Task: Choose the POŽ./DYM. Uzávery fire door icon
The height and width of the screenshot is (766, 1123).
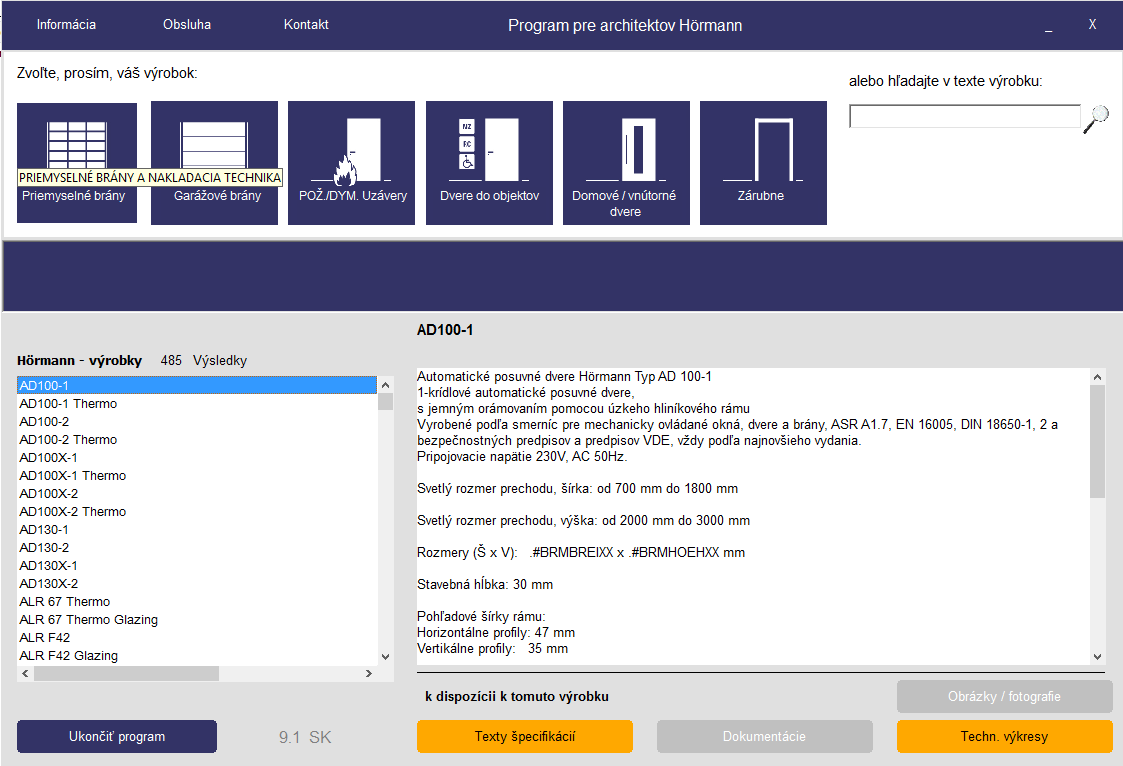Action: [x=351, y=162]
